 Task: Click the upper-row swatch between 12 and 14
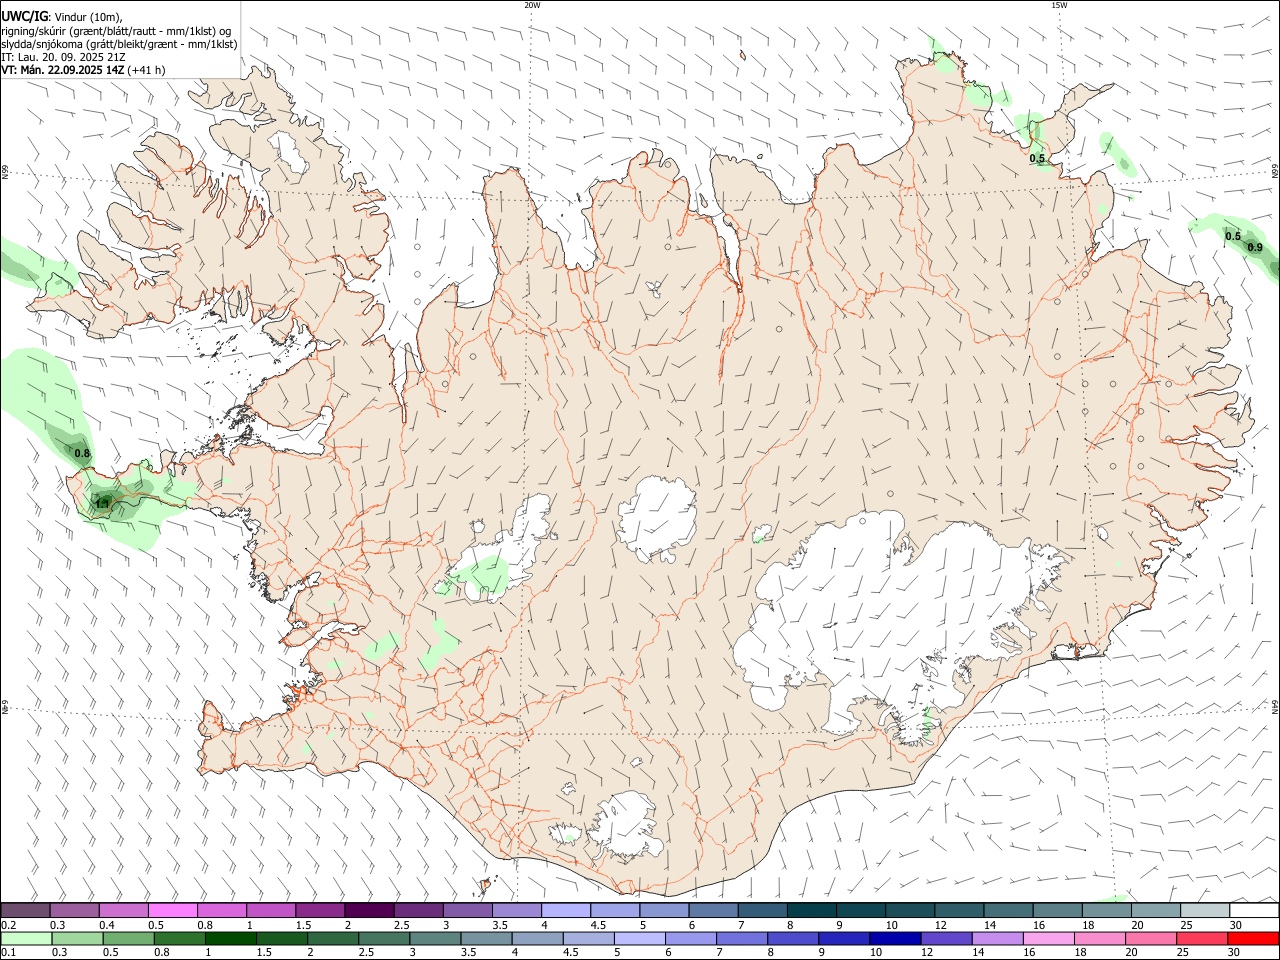pyautogui.click(x=958, y=911)
